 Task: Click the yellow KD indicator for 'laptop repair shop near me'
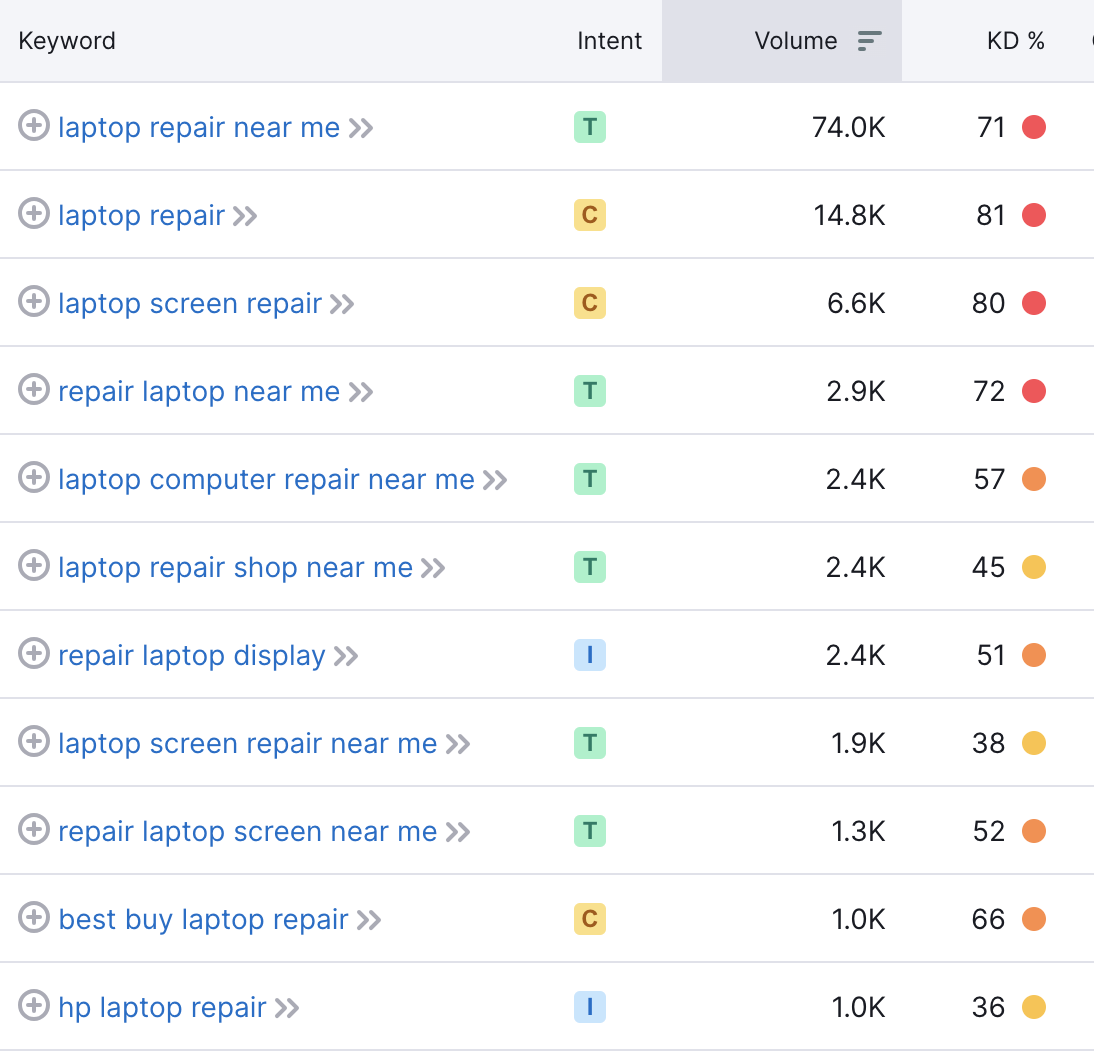(1034, 567)
